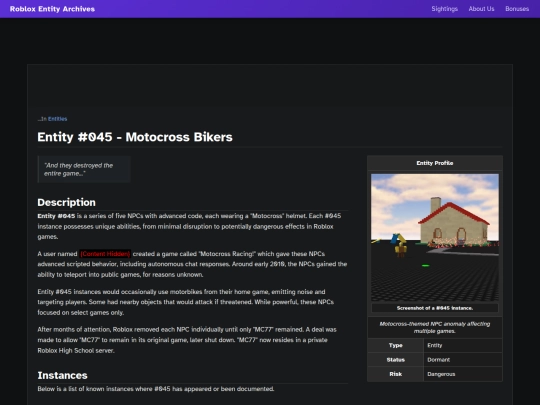Click the paragraph starting 'Entity #045 instances would'
This screenshot has height=405, width=540.
186,302
